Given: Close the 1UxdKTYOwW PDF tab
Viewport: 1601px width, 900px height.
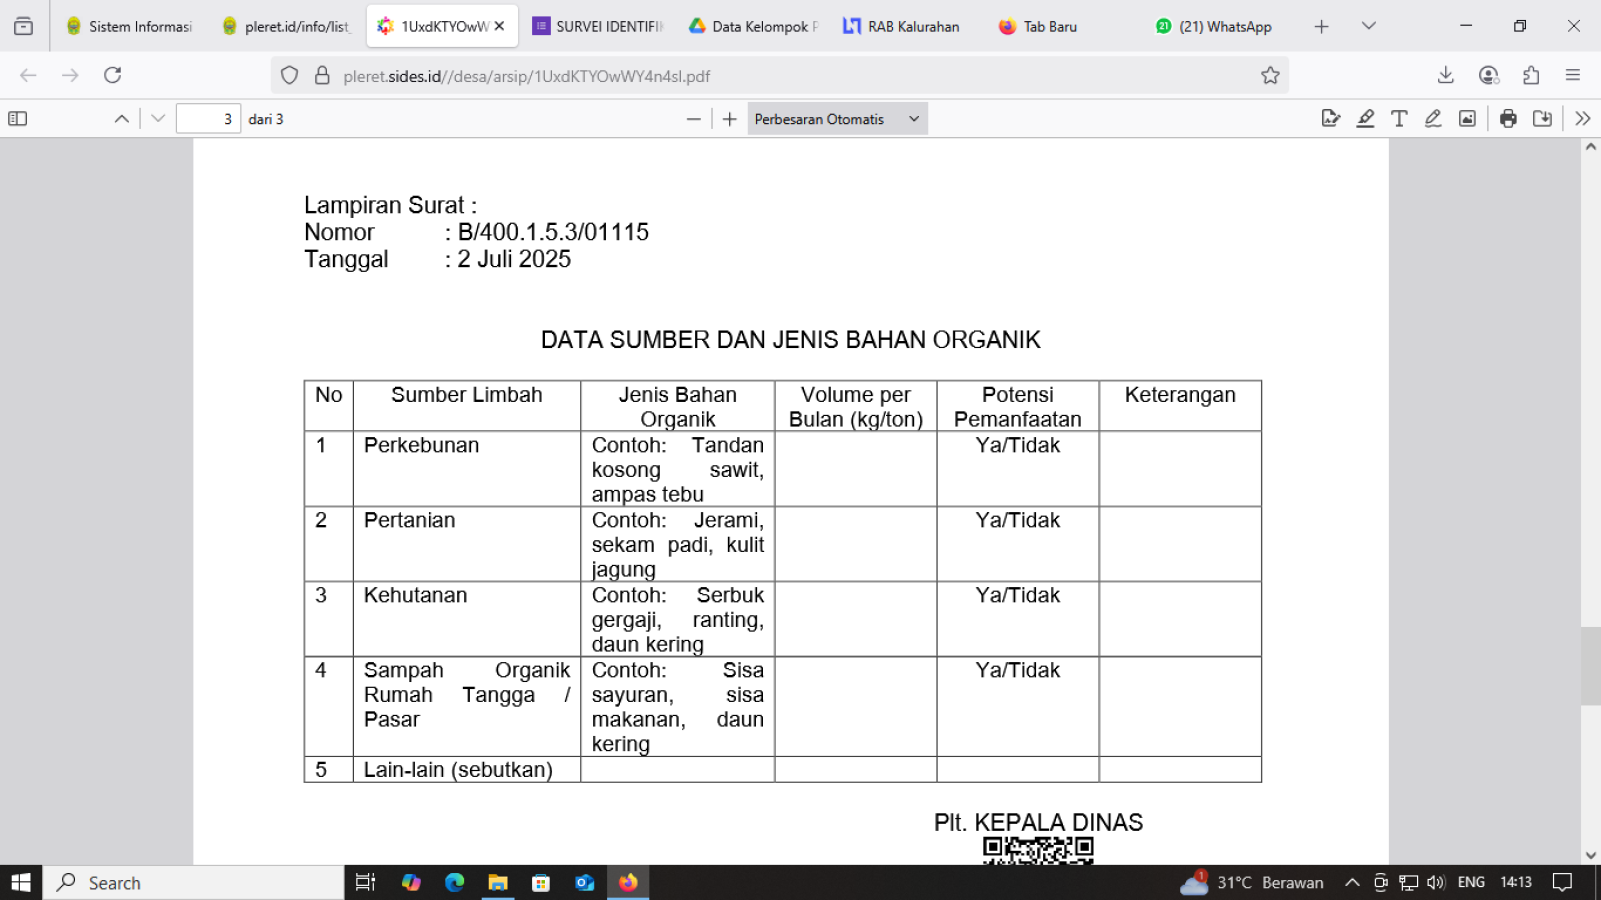Looking at the screenshot, I should pos(499,27).
